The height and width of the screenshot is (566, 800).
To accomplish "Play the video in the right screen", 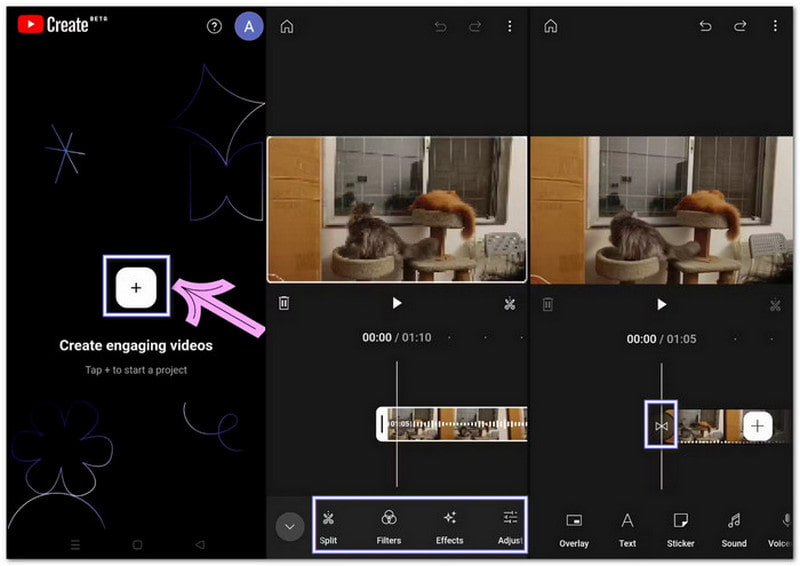I will pyautogui.click(x=661, y=305).
